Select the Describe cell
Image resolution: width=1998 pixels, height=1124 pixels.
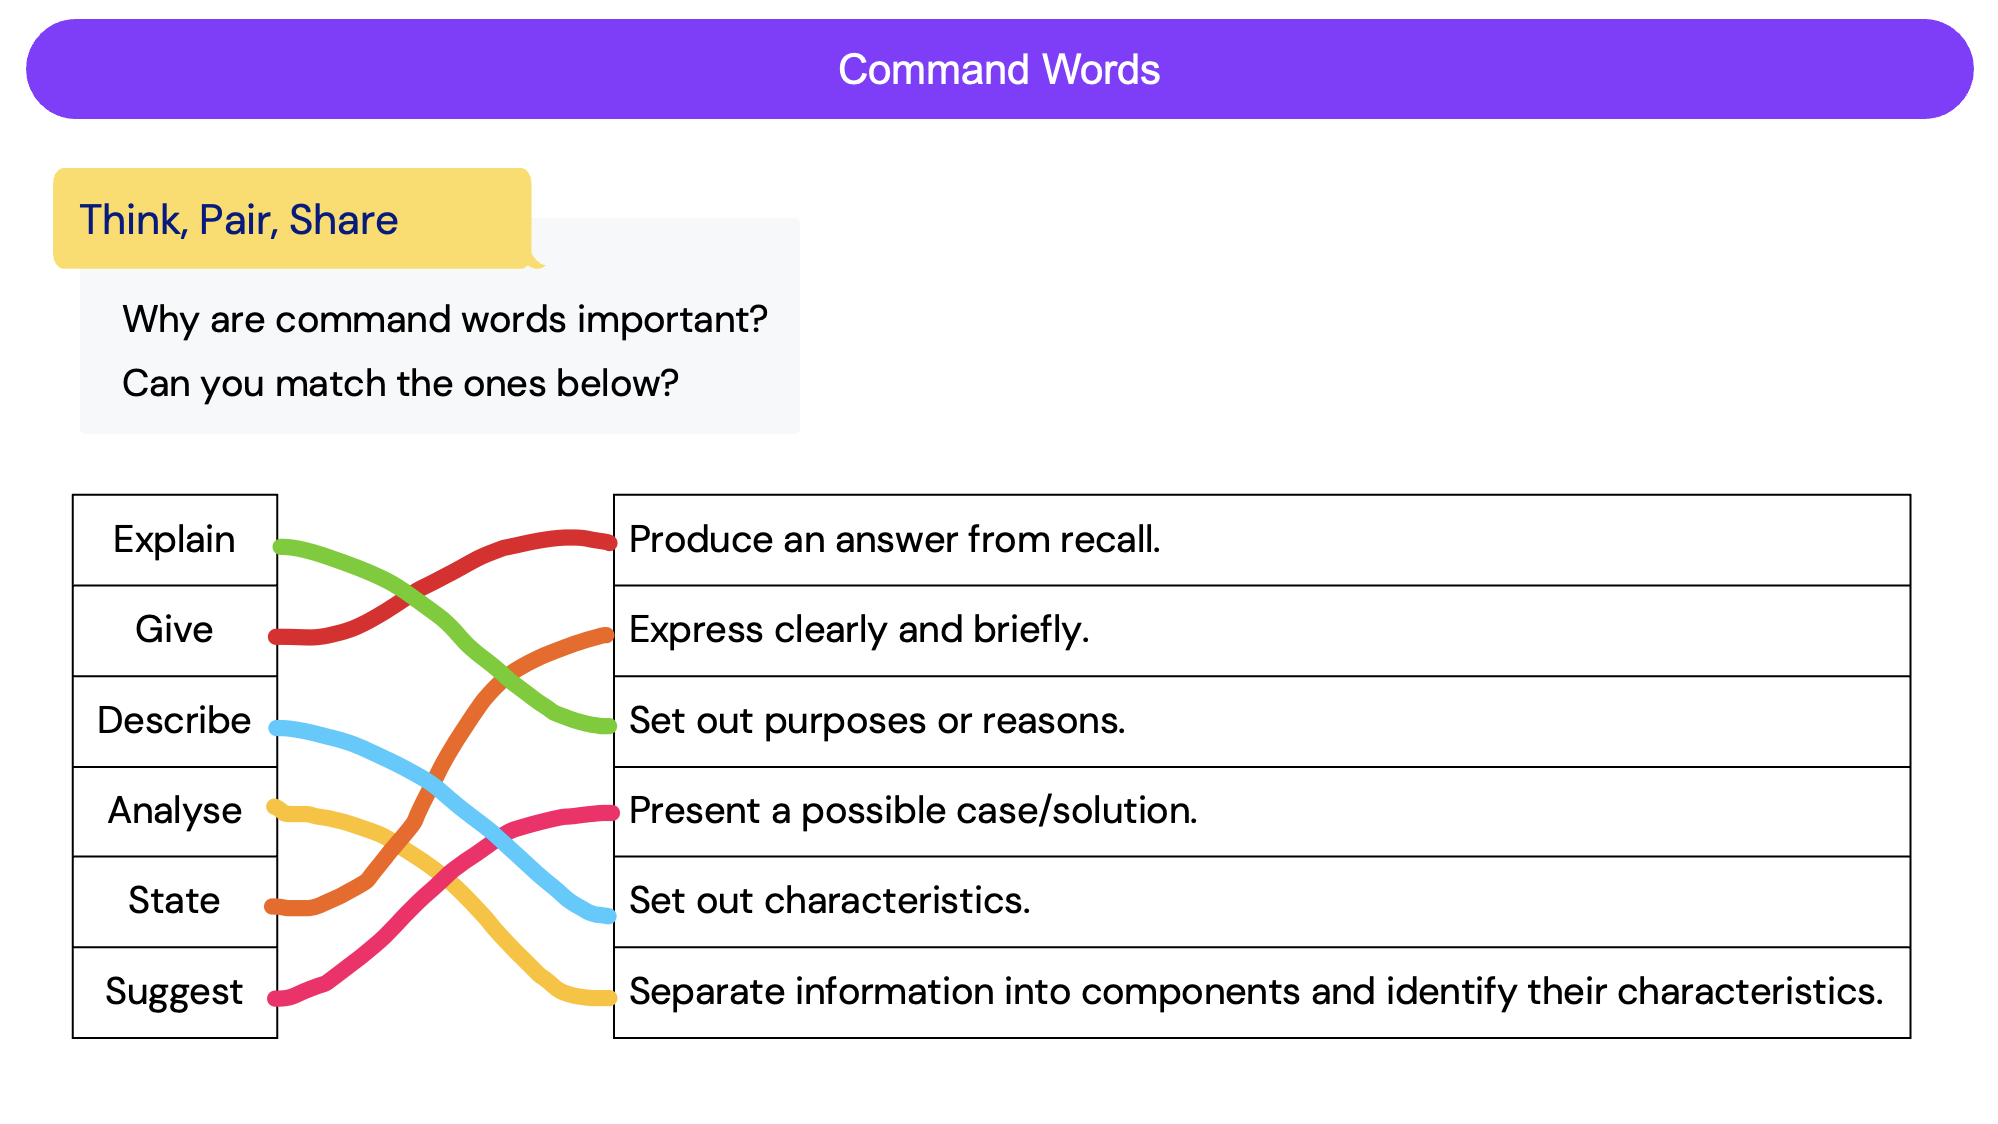pyautogui.click(x=174, y=721)
